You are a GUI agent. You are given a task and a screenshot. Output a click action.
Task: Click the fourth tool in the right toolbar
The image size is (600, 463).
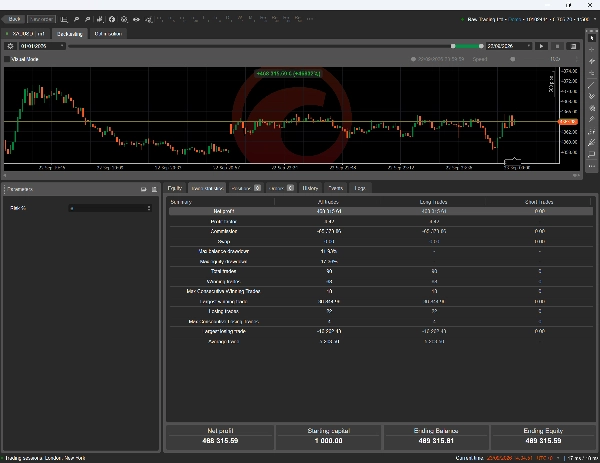pyautogui.click(x=592, y=73)
